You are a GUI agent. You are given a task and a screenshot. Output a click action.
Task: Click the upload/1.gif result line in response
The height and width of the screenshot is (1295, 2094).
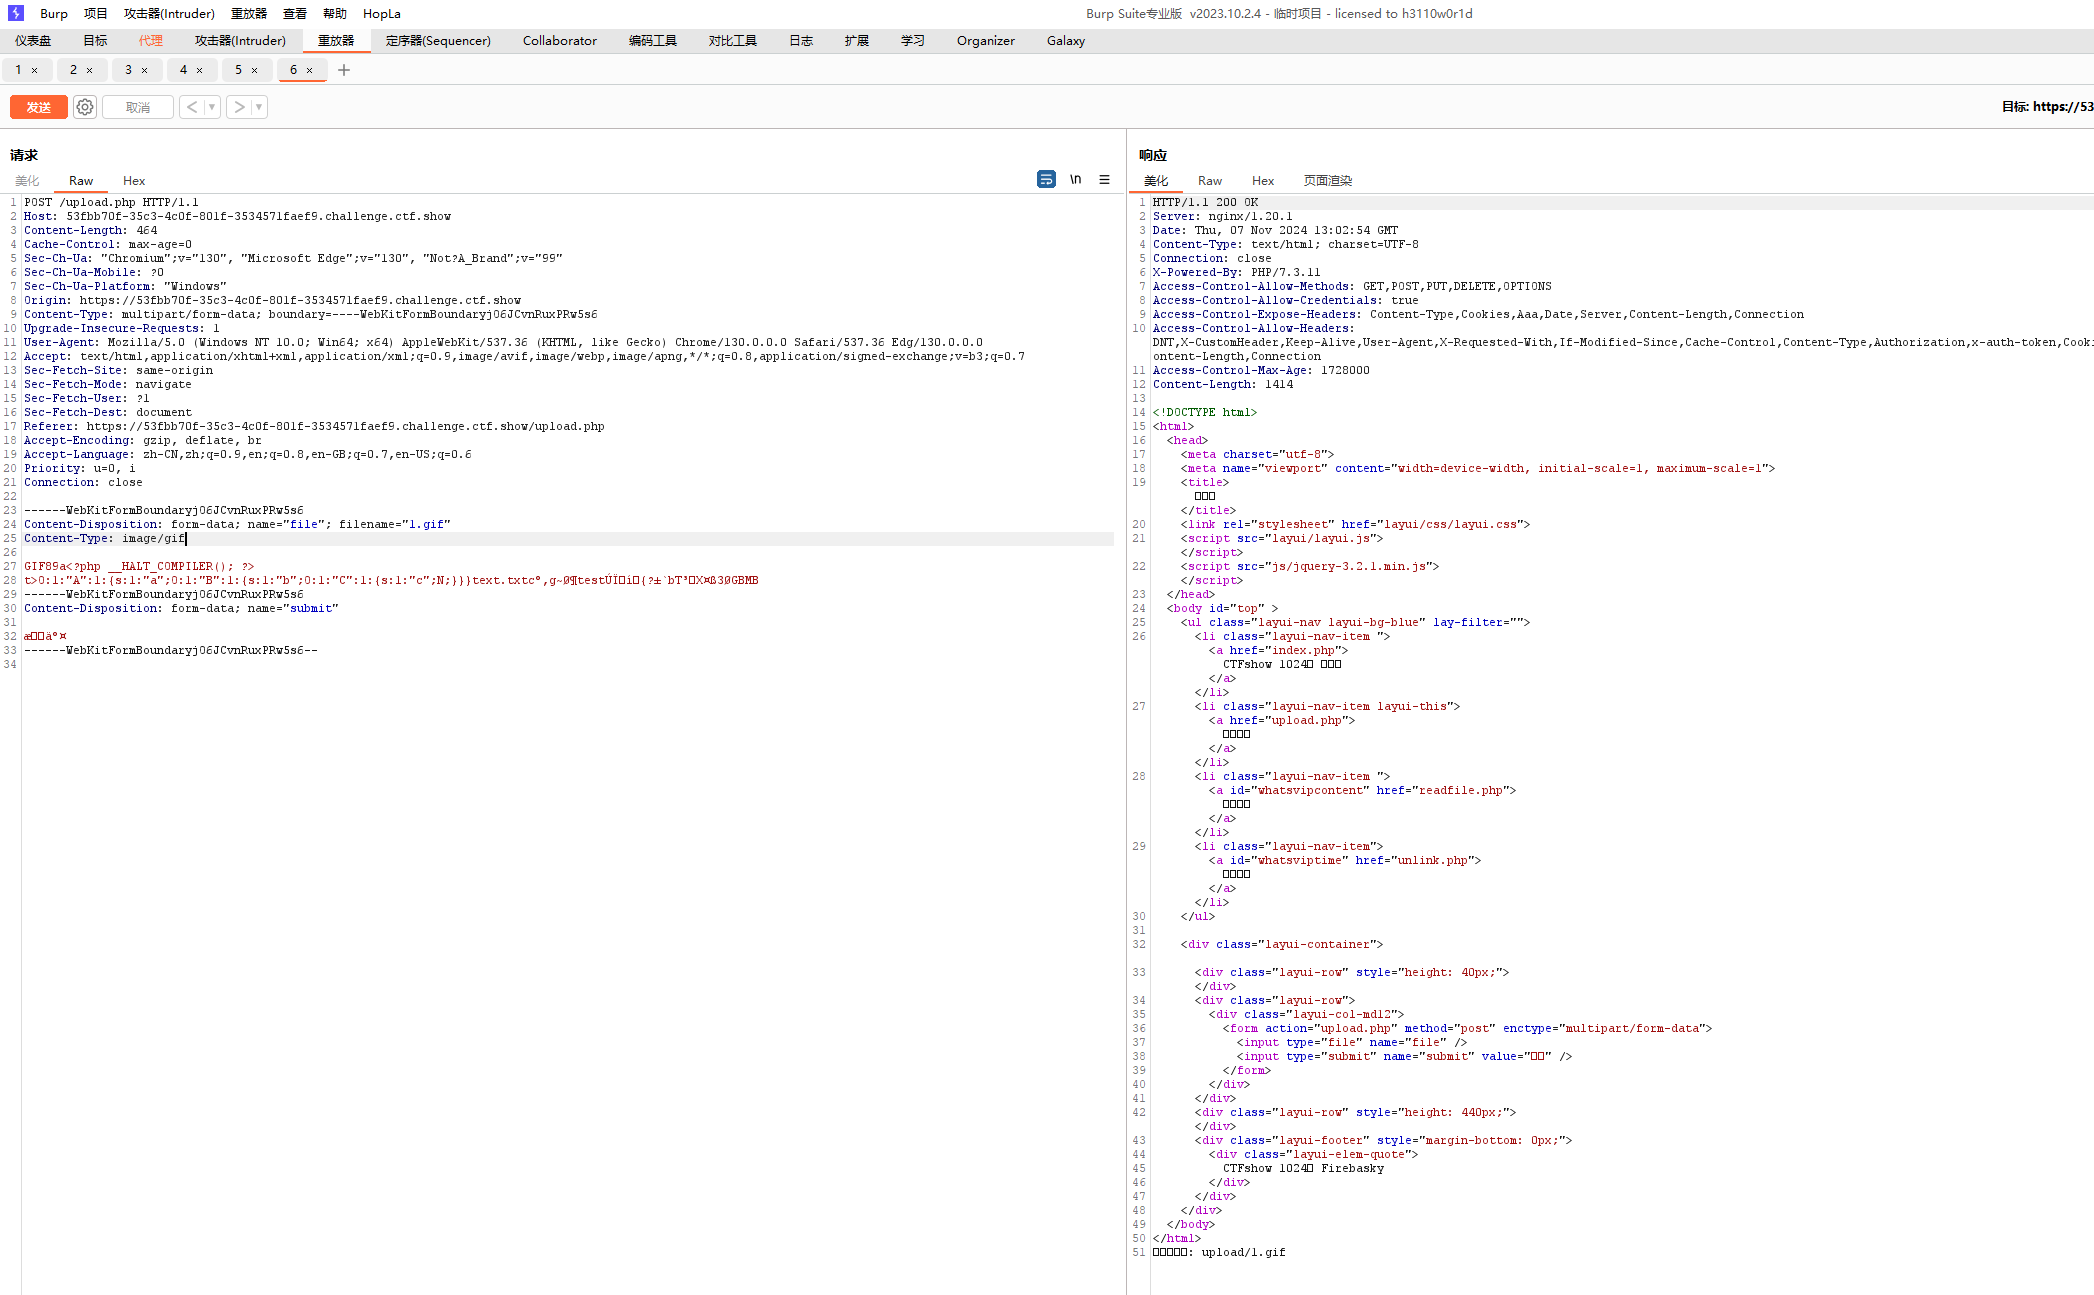pyautogui.click(x=1219, y=1252)
